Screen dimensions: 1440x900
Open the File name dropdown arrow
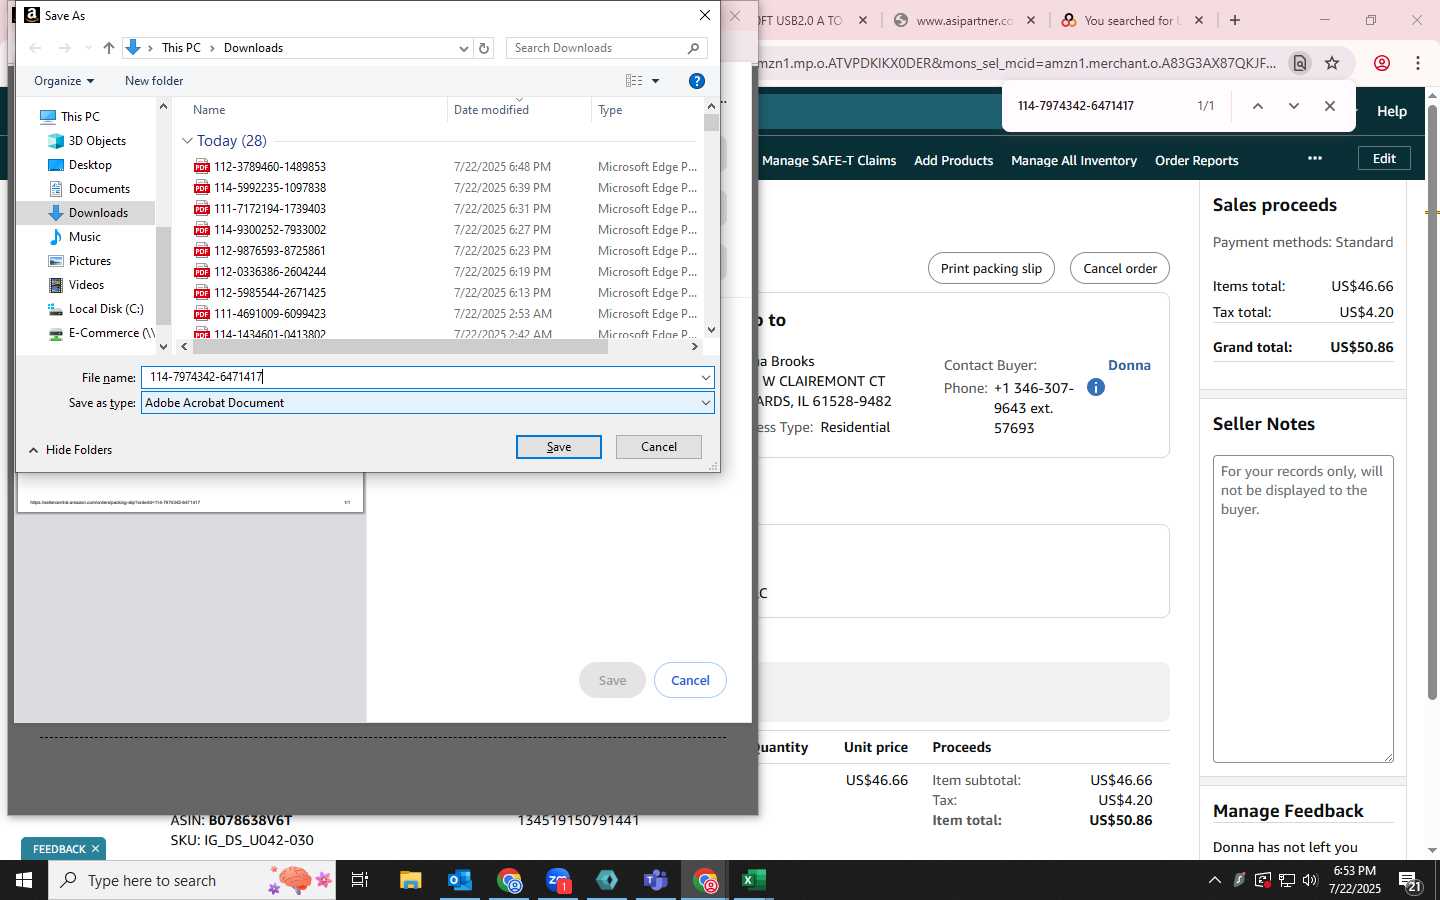coord(706,377)
